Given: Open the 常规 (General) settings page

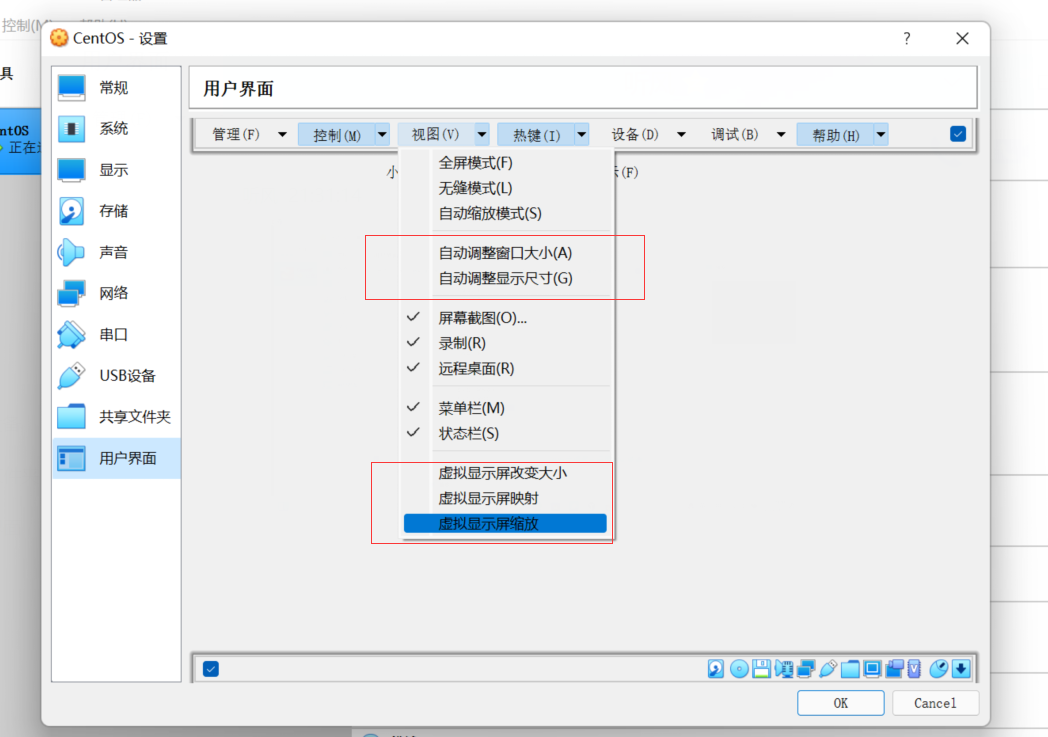Looking at the screenshot, I should coord(116,88).
